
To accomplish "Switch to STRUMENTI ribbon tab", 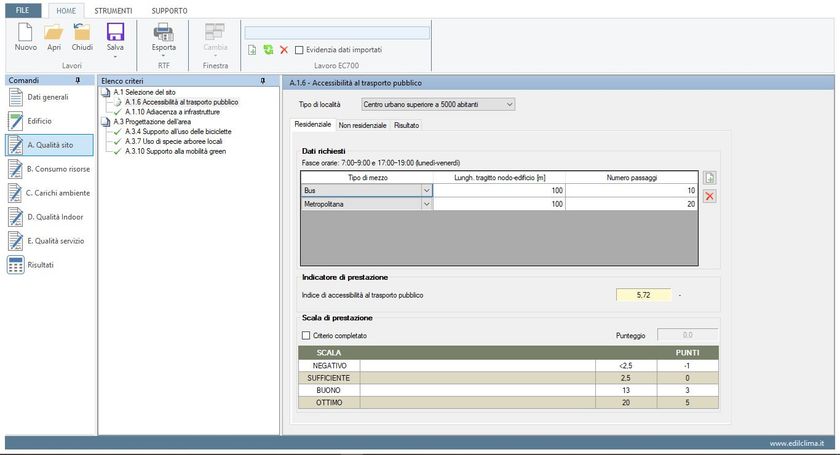I will click(x=113, y=11).
